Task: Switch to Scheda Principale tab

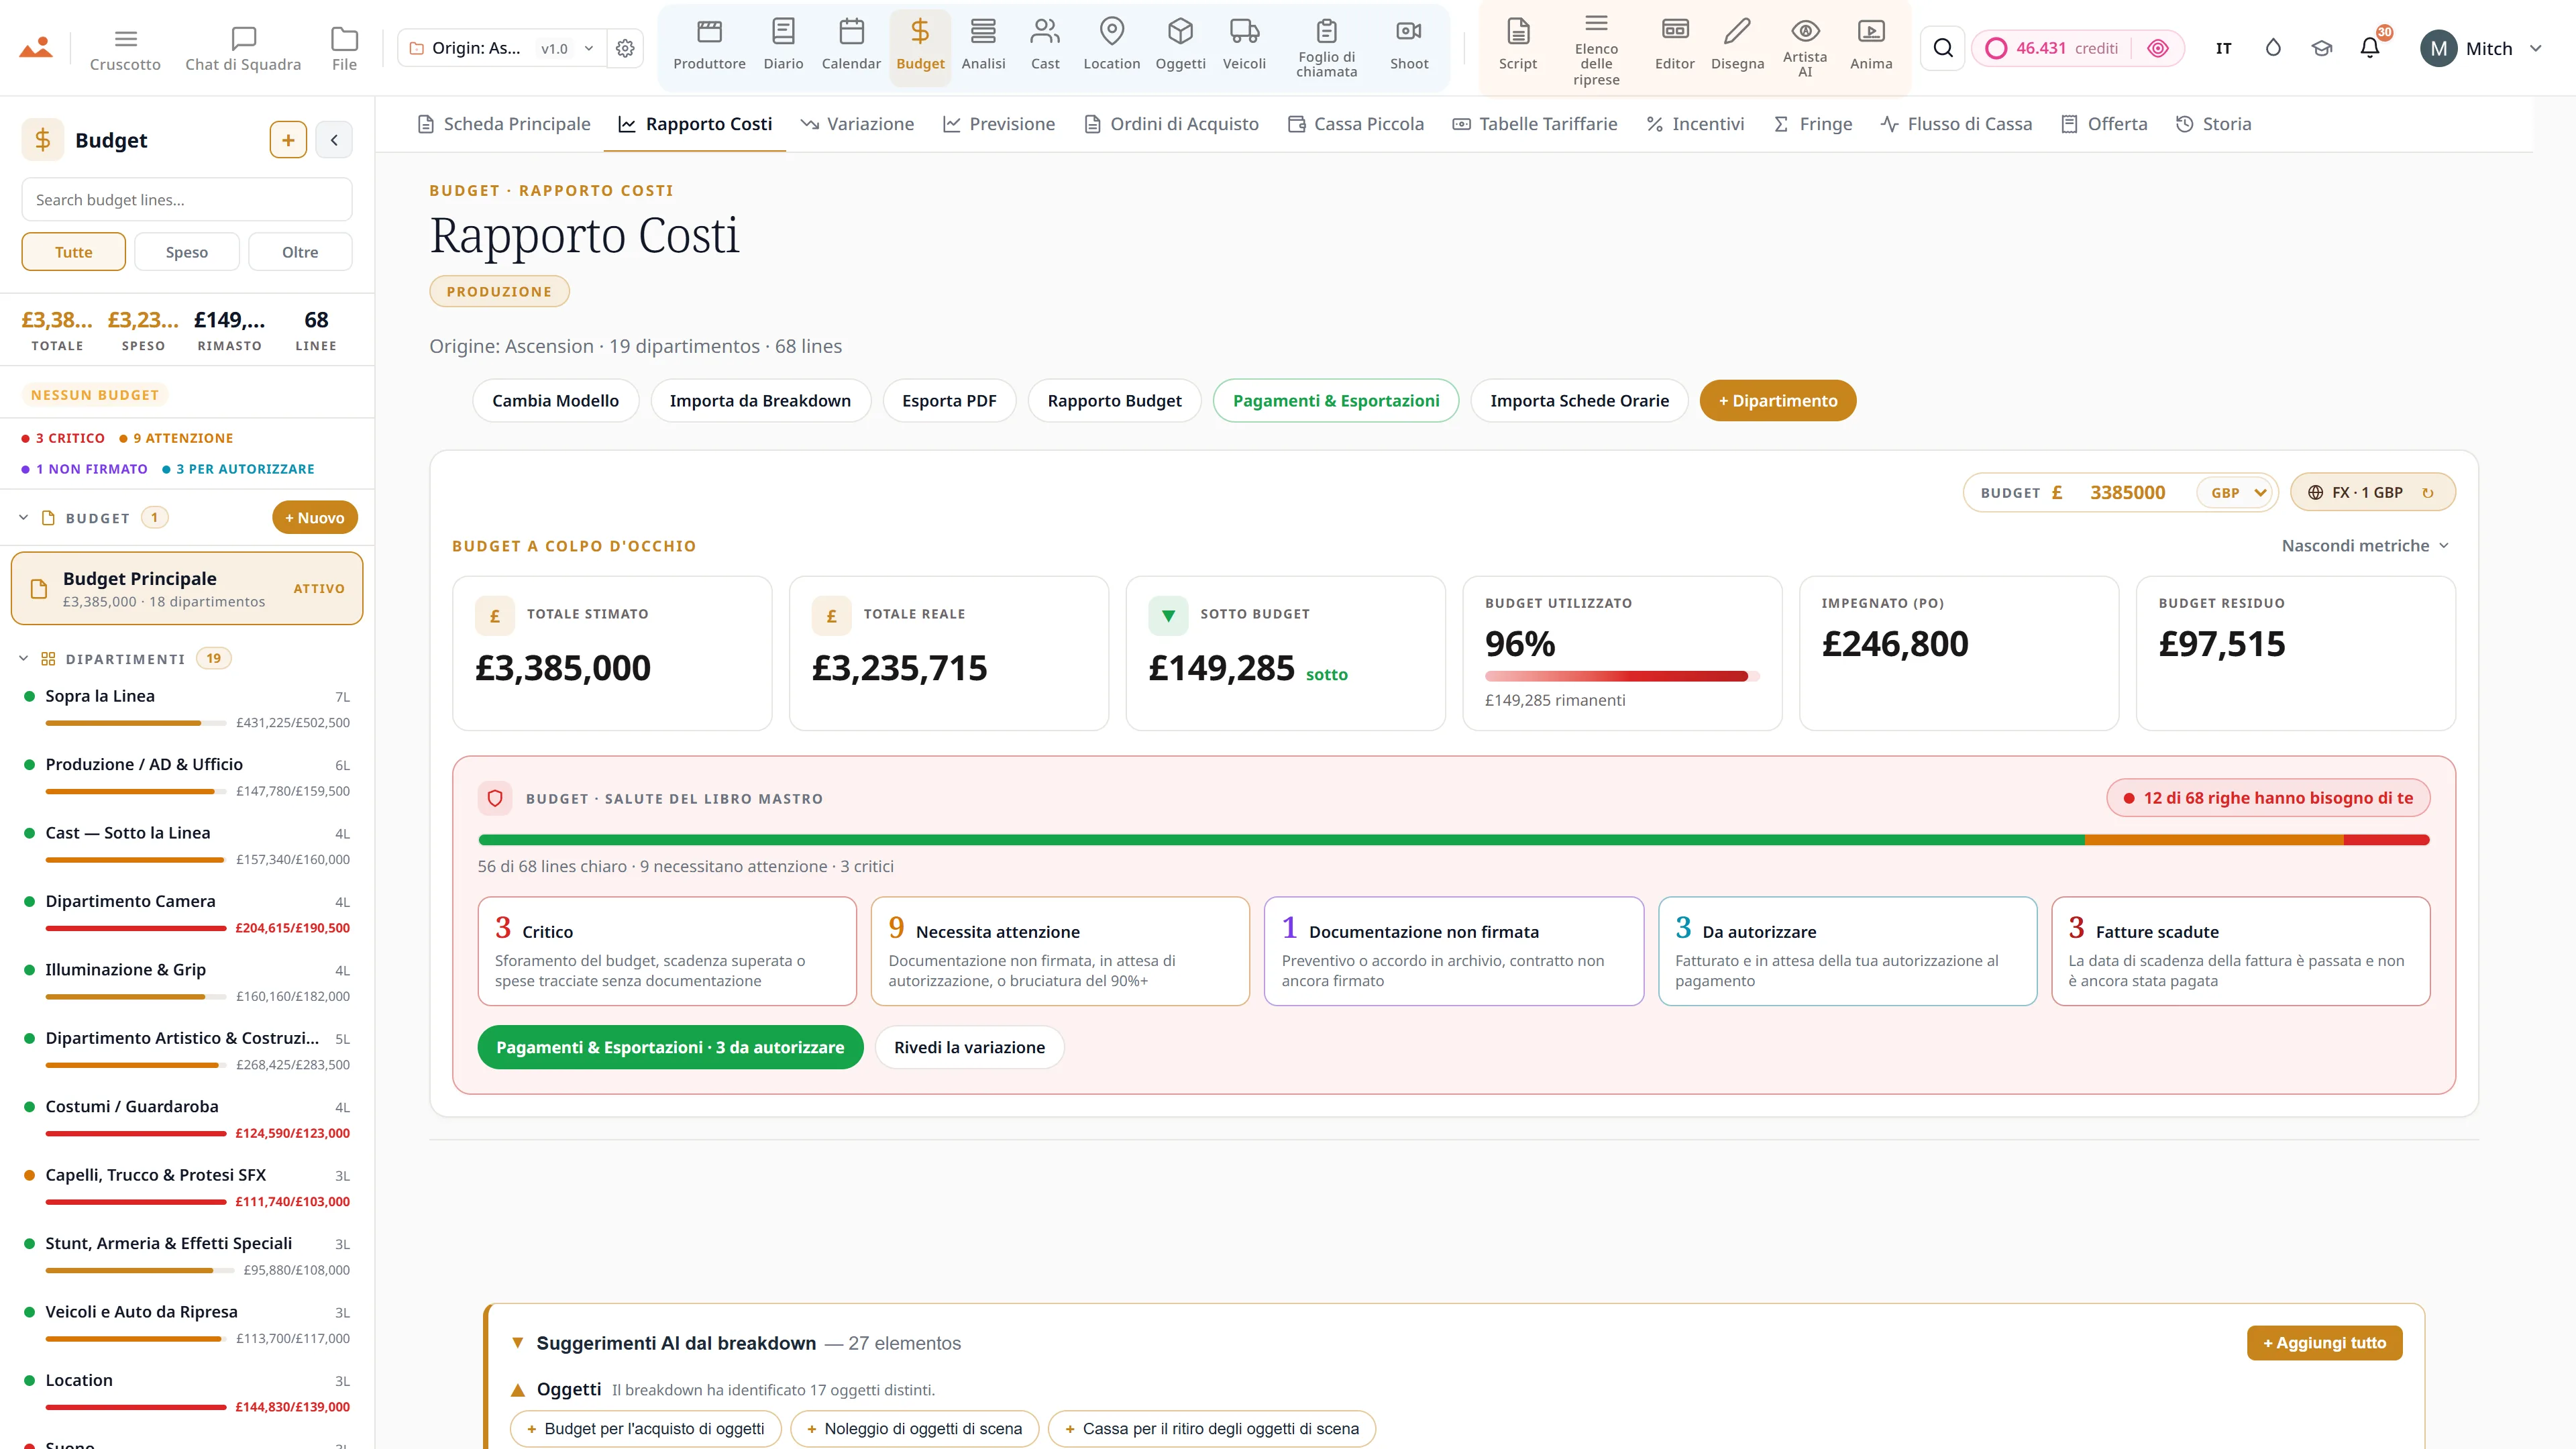Action: [504, 124]
